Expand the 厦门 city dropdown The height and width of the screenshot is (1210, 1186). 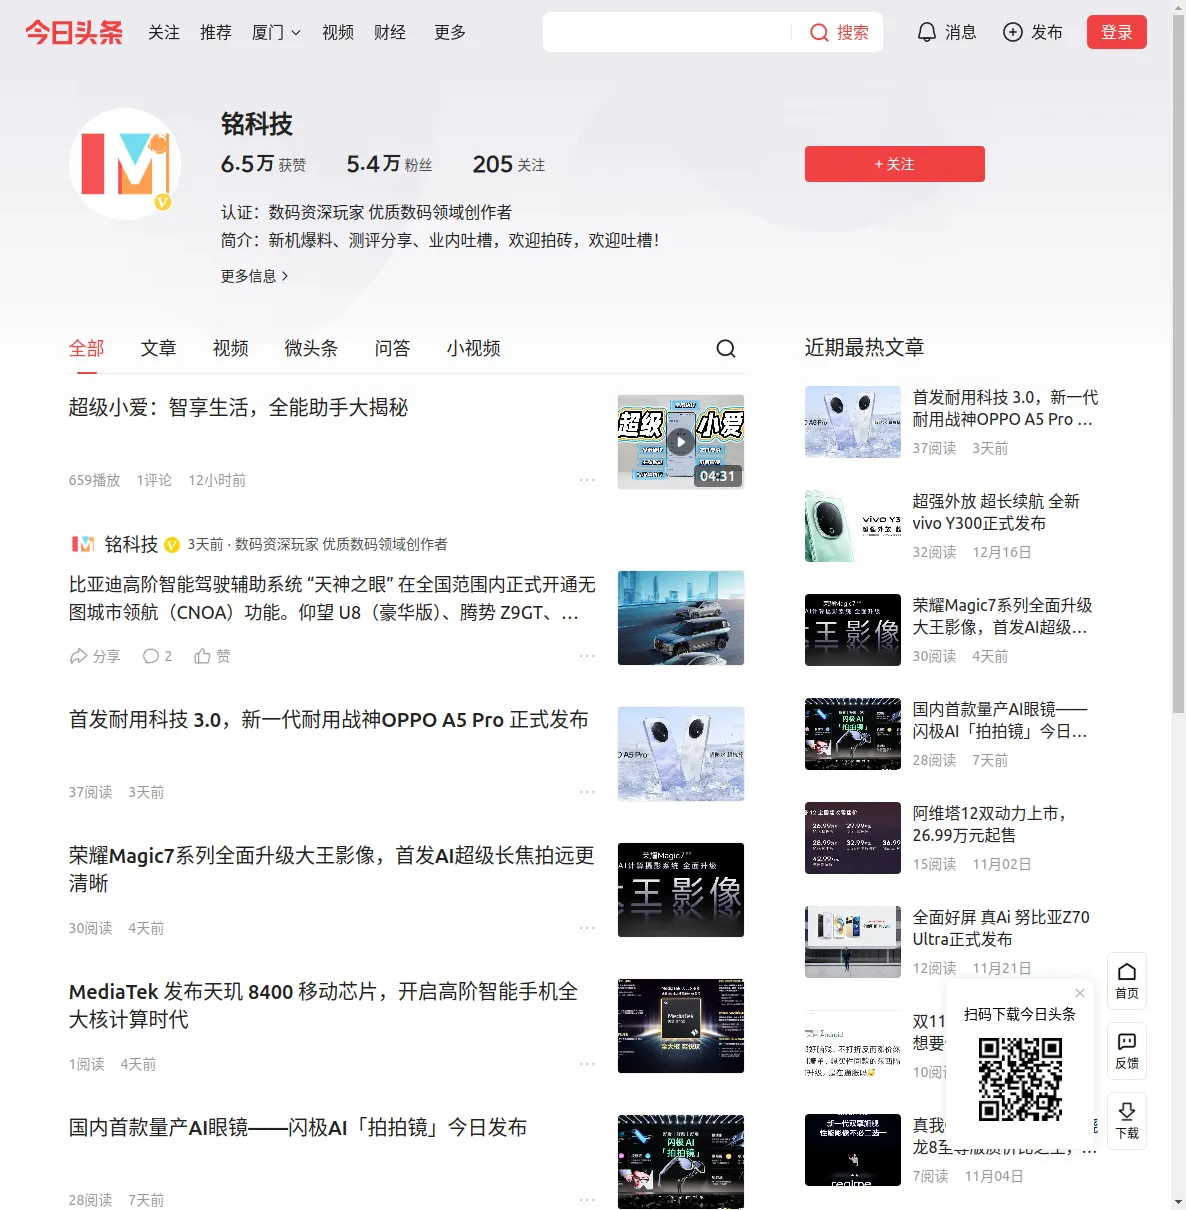point(276,32)
